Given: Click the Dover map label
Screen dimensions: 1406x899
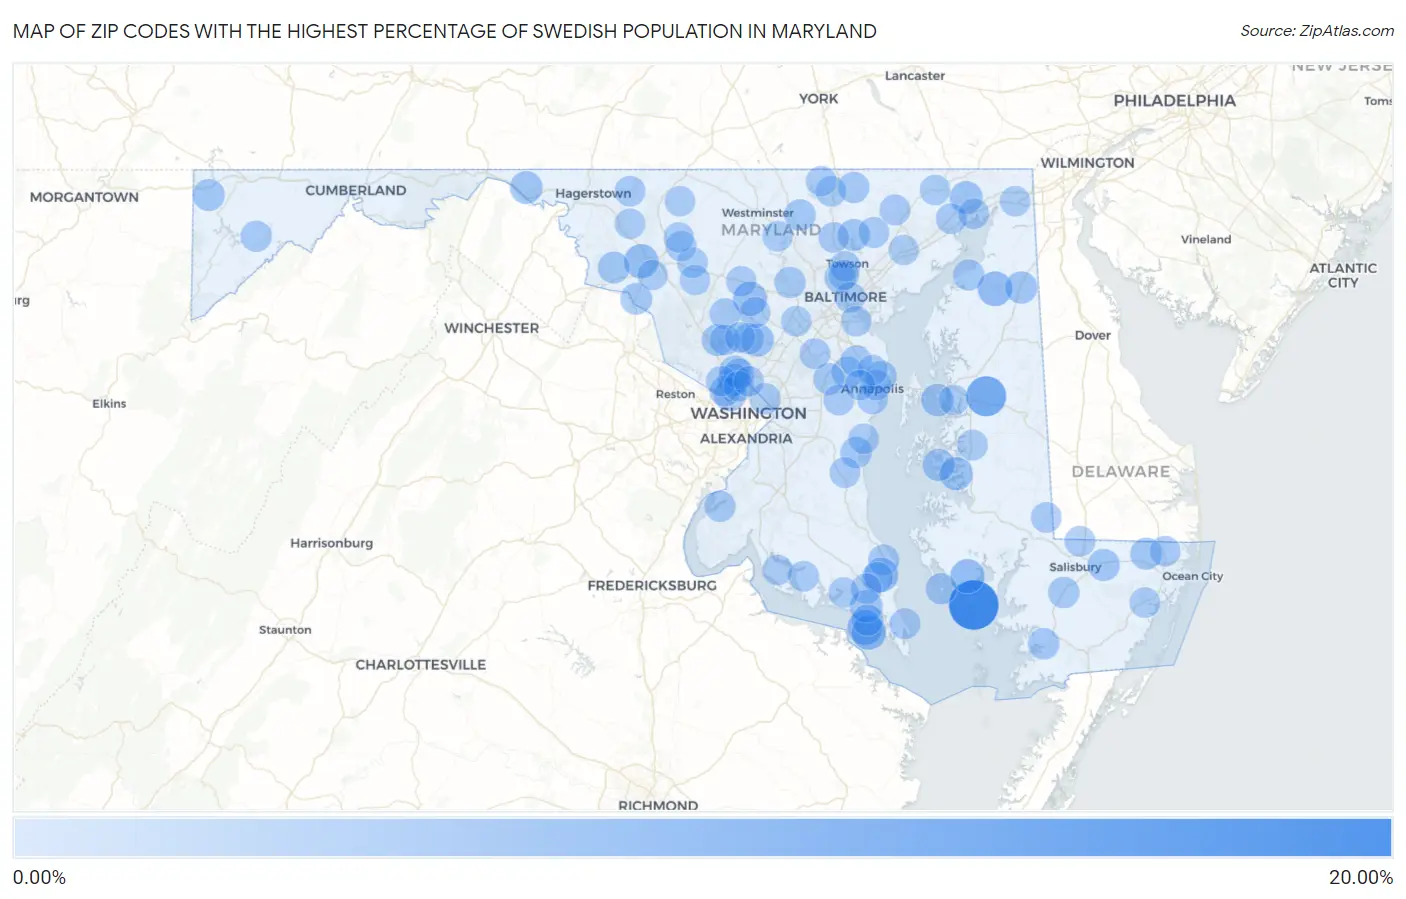Looking at the screenshot, I should [1092, 335].
